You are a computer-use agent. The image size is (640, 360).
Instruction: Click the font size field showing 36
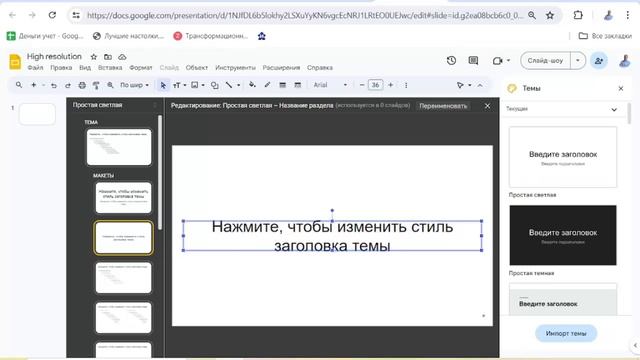point(376,85)
